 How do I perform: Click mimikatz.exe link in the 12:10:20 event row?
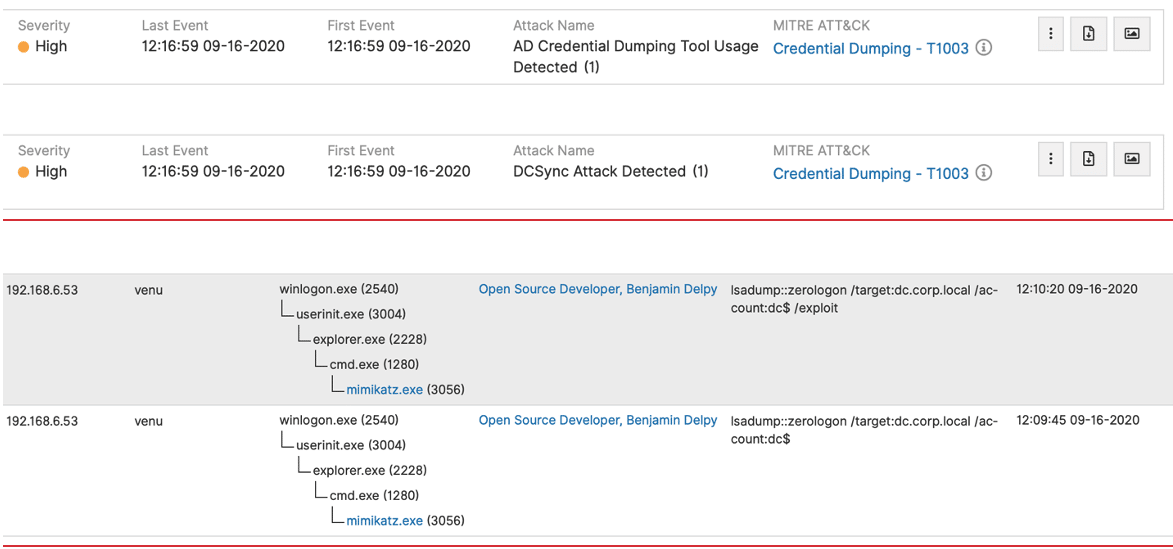point(384,389)
